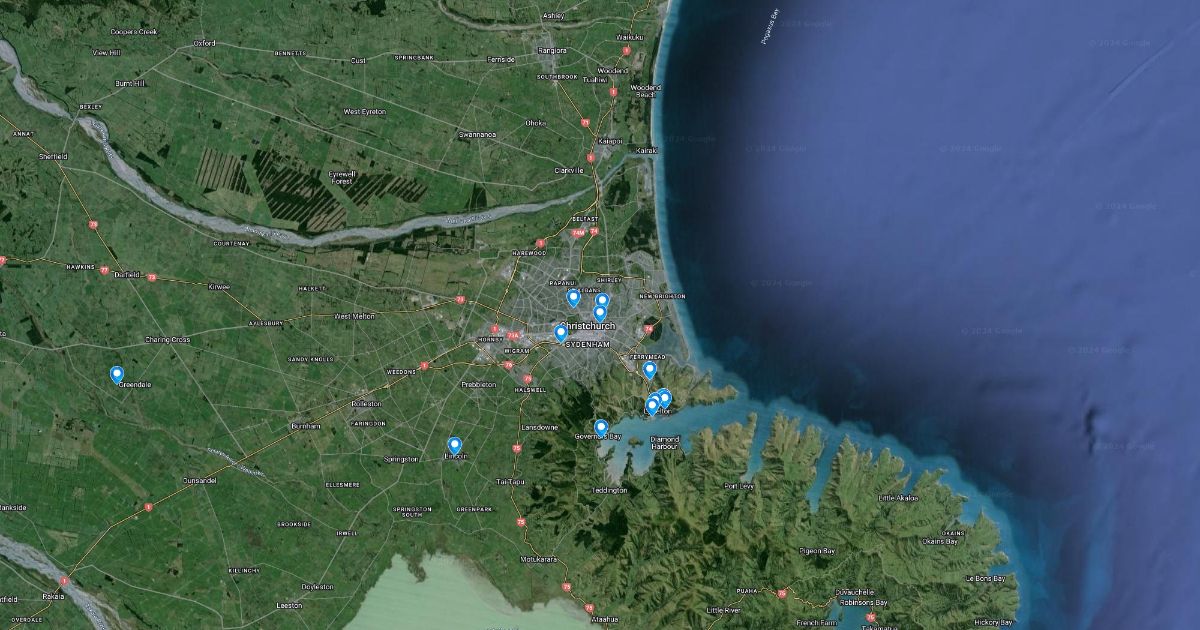
Task: Click the Christchurch city label
Action: click(x=588, y=327)
